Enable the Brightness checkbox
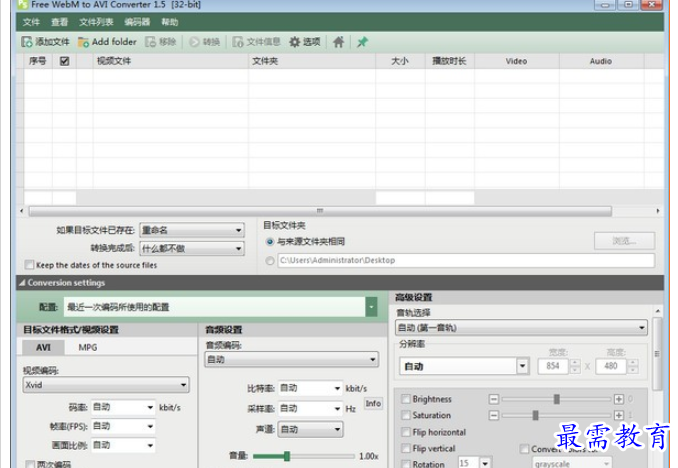This screenshot has width=678, height=468. click(x=406, y=399)
